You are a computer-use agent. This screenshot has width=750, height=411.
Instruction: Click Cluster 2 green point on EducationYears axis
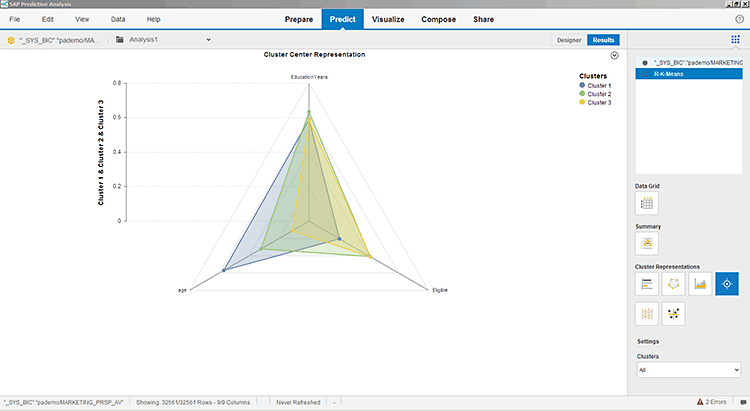(x=309, y=112)
